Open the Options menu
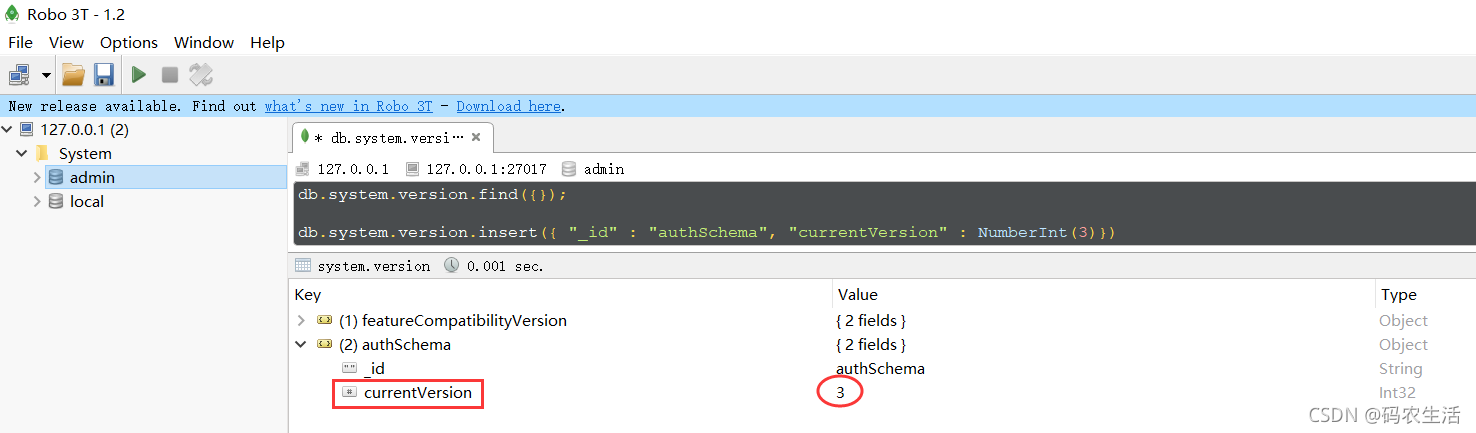 [x=129, y=42]
